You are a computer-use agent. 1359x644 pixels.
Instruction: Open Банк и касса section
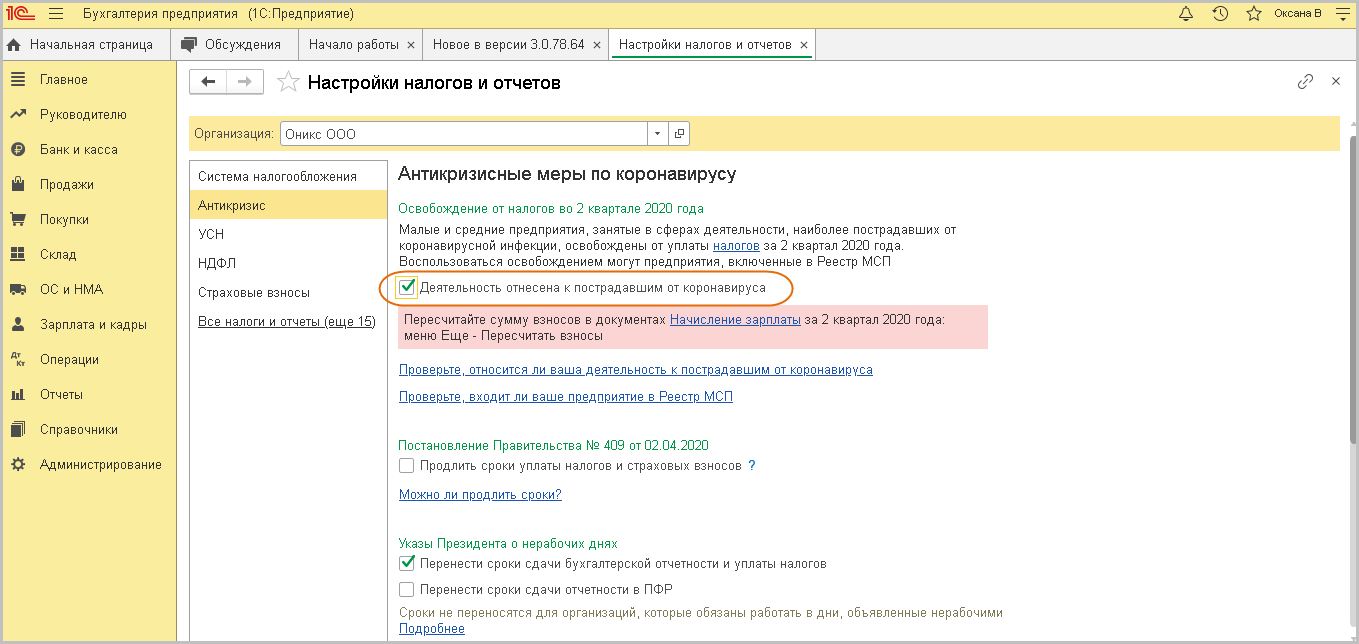pyautogui.click(x=88, y=150)
